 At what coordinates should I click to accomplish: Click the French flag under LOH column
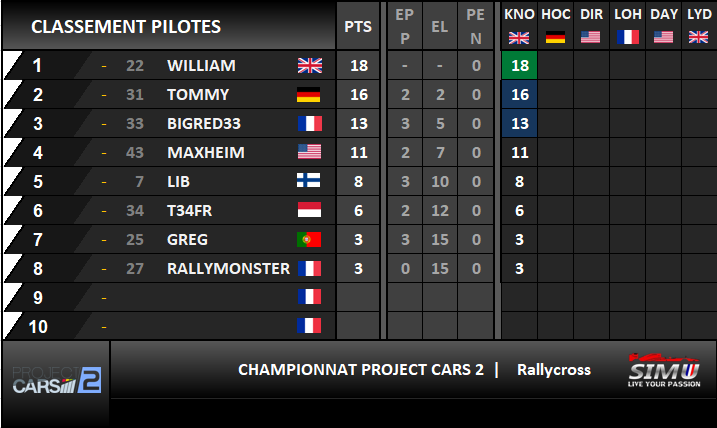tap(627, 37)
